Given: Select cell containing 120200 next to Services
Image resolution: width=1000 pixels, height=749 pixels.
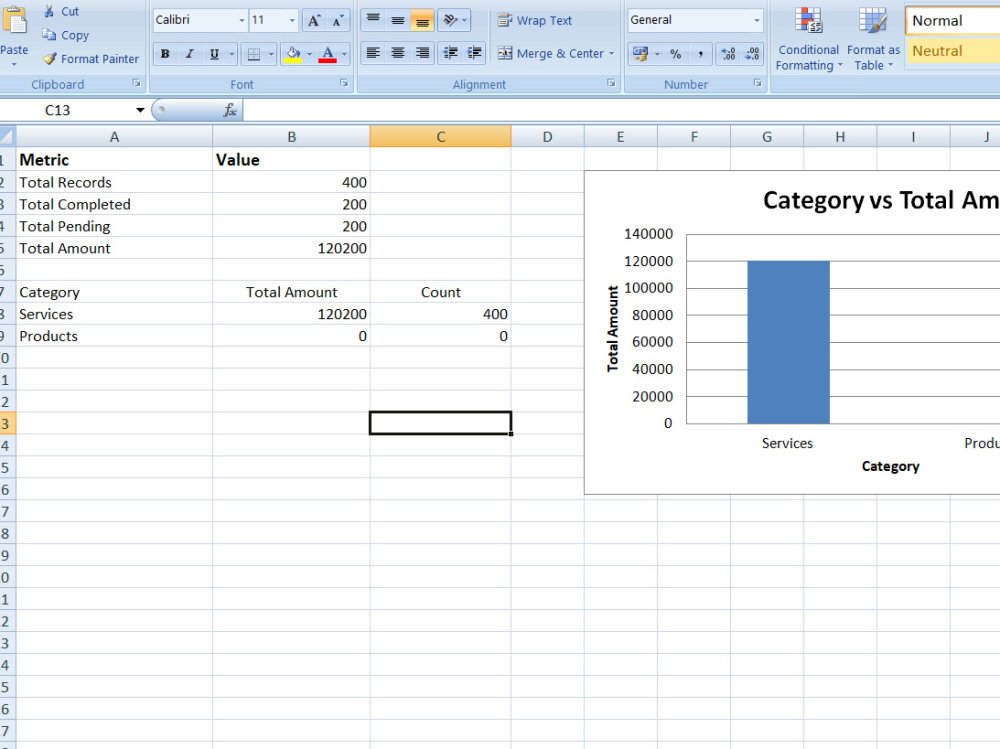Looking at the screenshot, I should (x=291, y=314).
